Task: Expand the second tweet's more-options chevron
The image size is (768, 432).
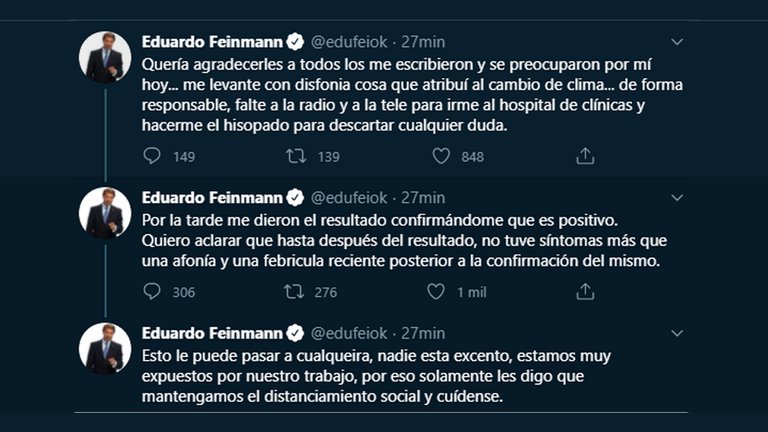Action: [x=677, y=197]
